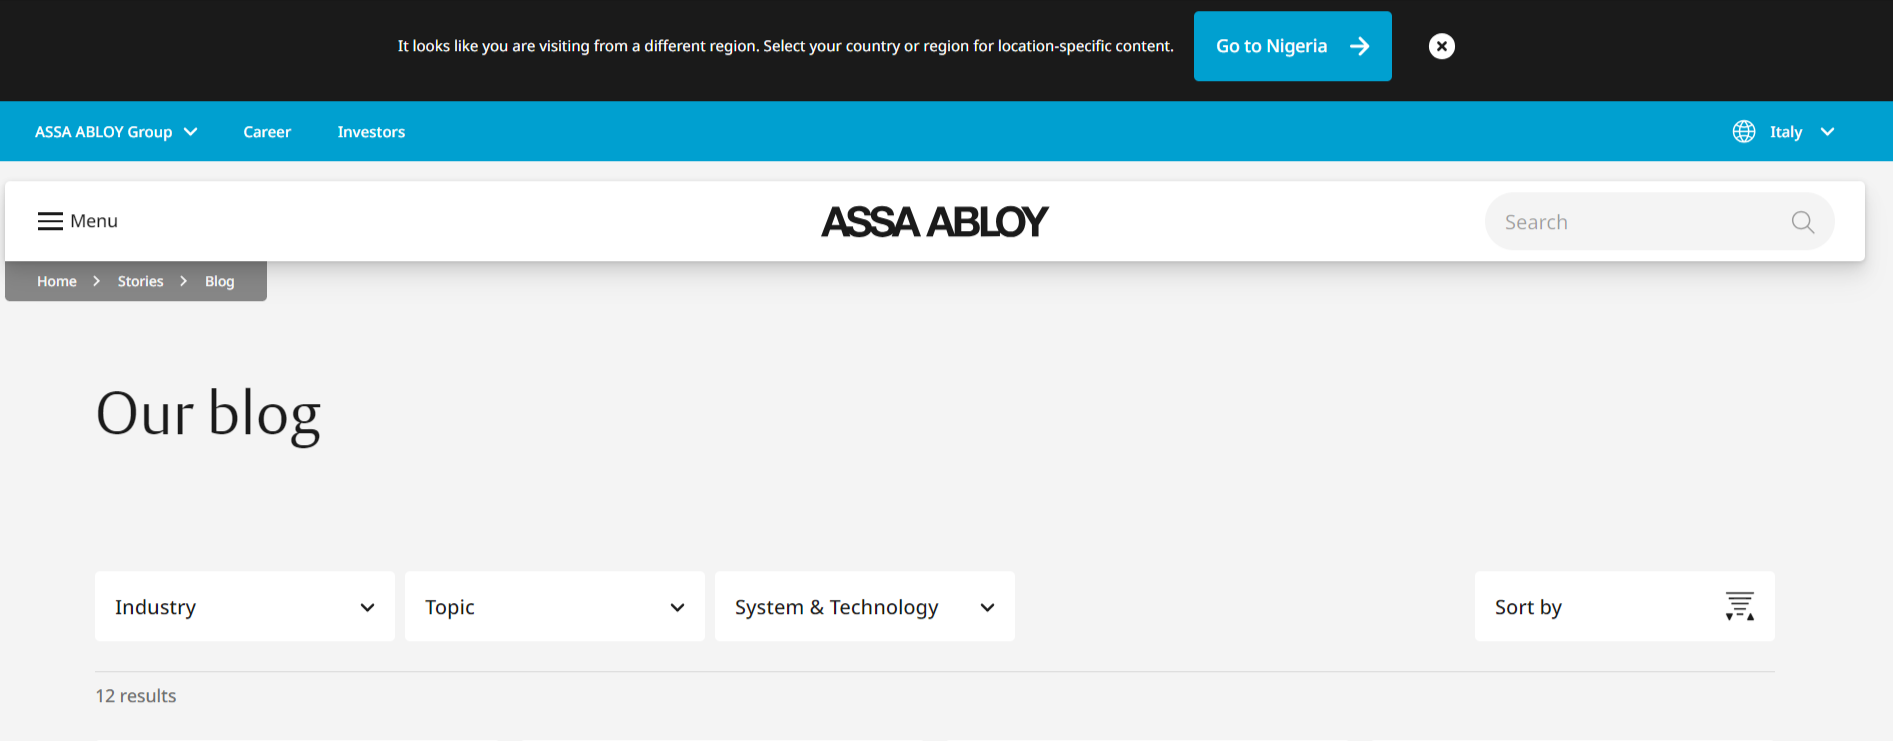This screenshot has width=1893, height=741.
Task: Click the ASSA ABLOY logo
Action: [935, 221]
